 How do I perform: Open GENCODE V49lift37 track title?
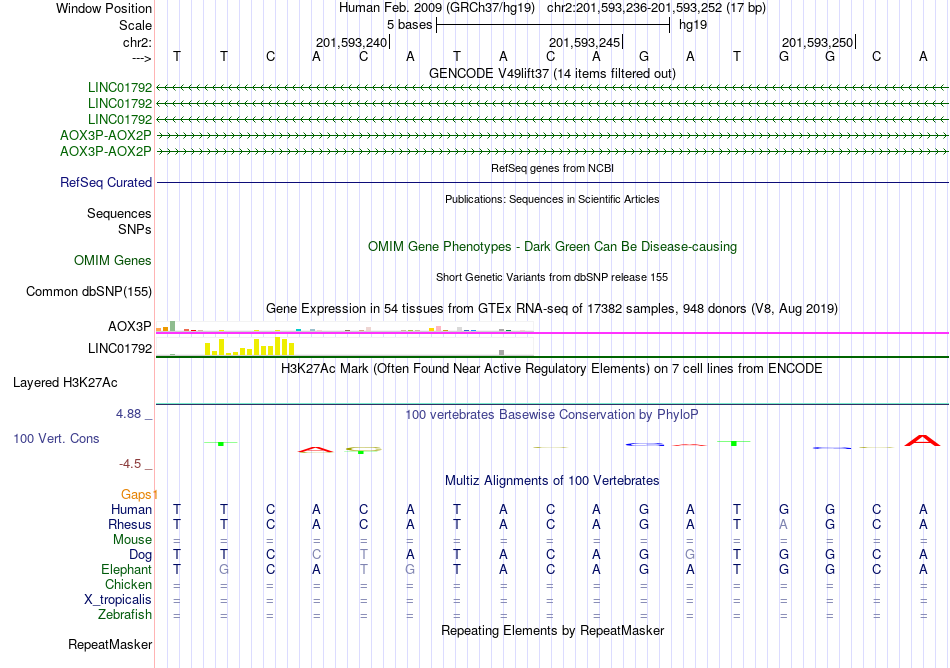coord(552,73)
